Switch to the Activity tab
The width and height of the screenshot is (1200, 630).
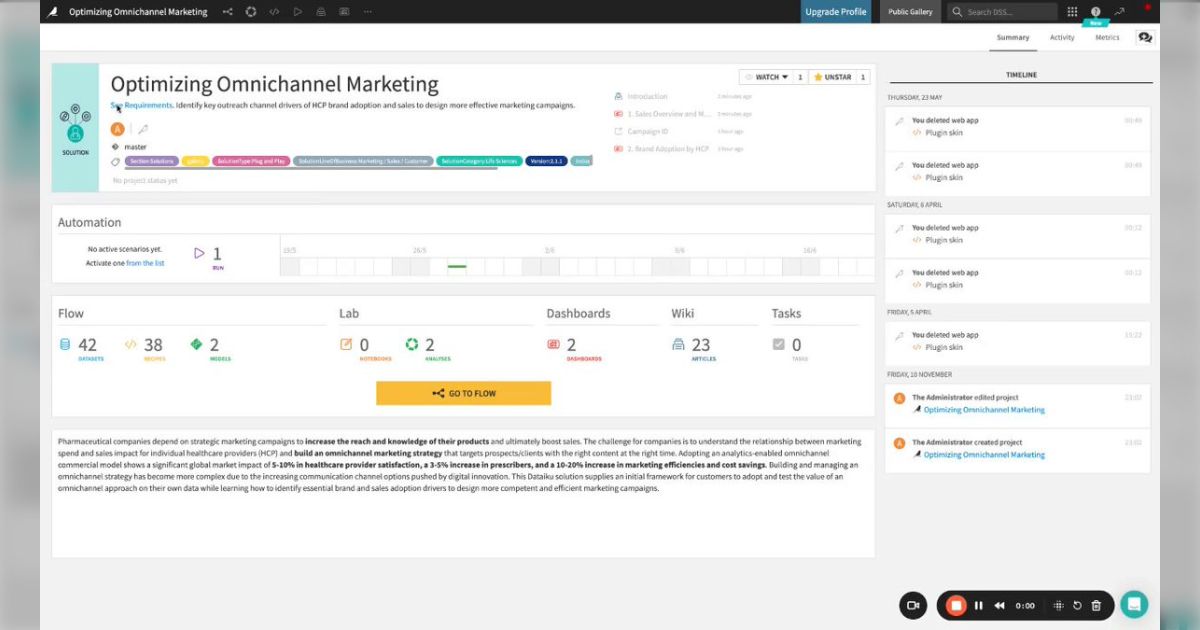(x=1062, y=38)
